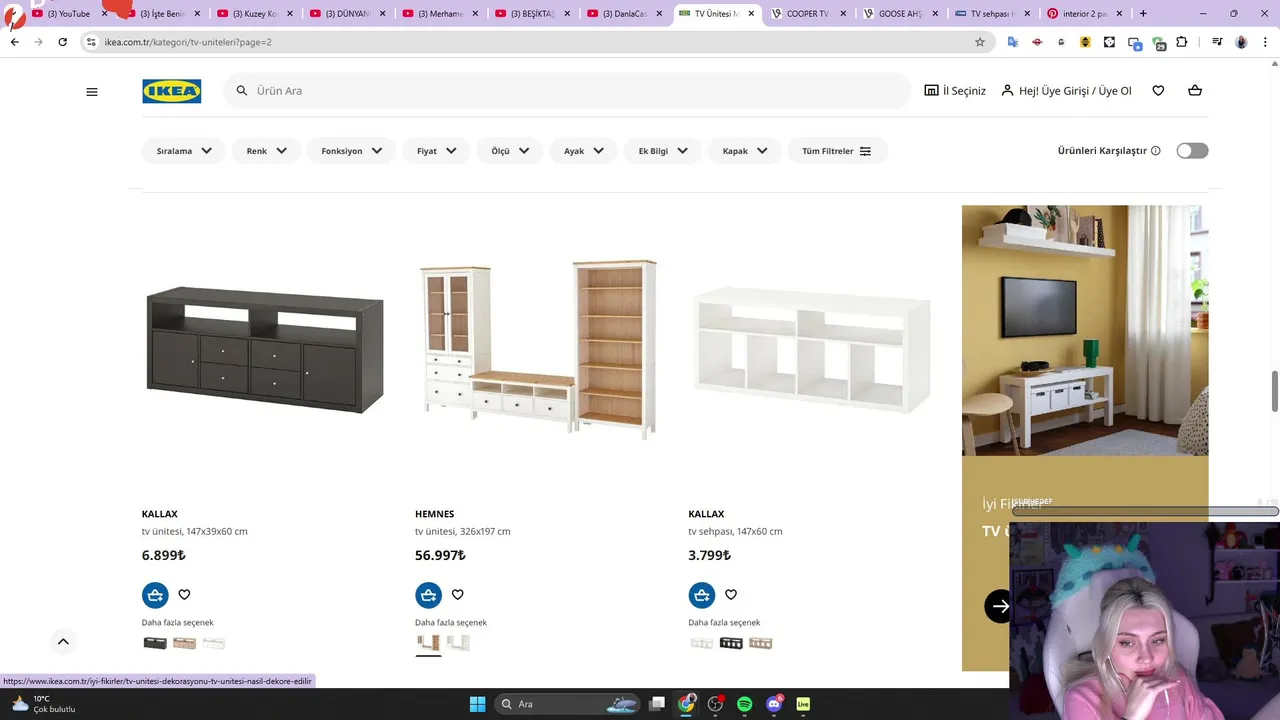The height and width of the screenshot is (720, 1280).
Task: Switch to the interior 2 Pinterest tab
Action: coord(1084,14)
